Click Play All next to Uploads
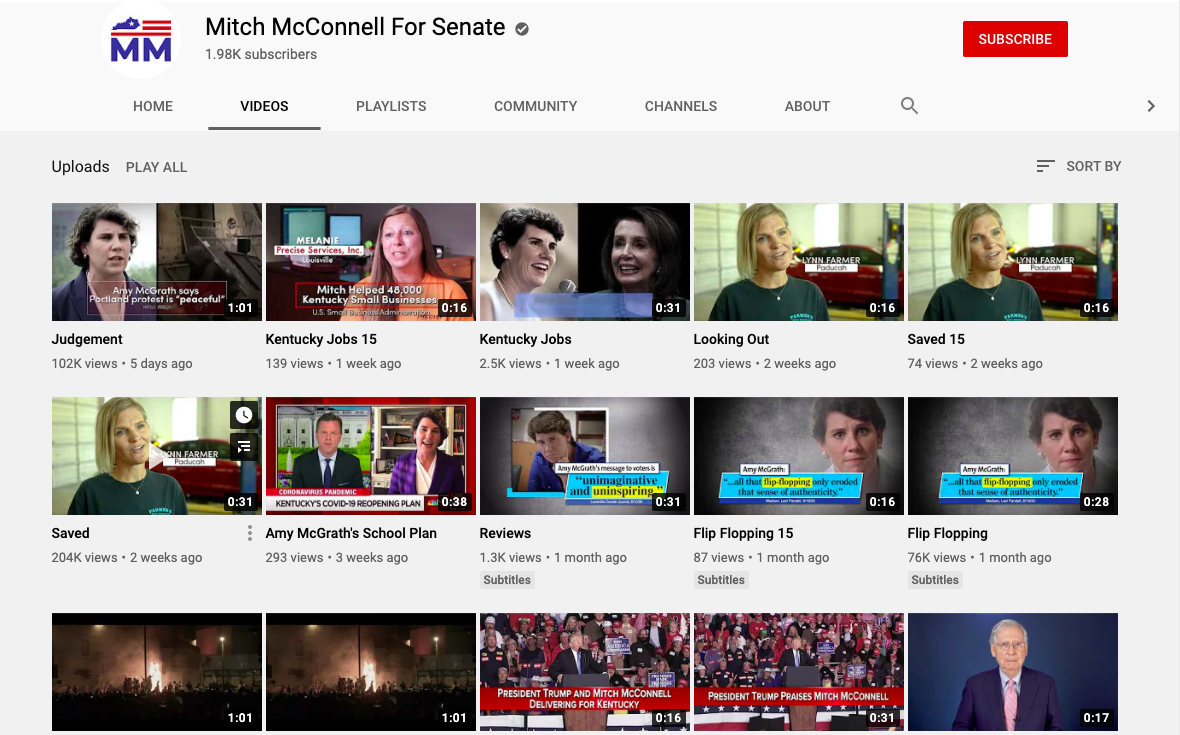Viewport: 1180px width, 735px height. coord(157,167)
